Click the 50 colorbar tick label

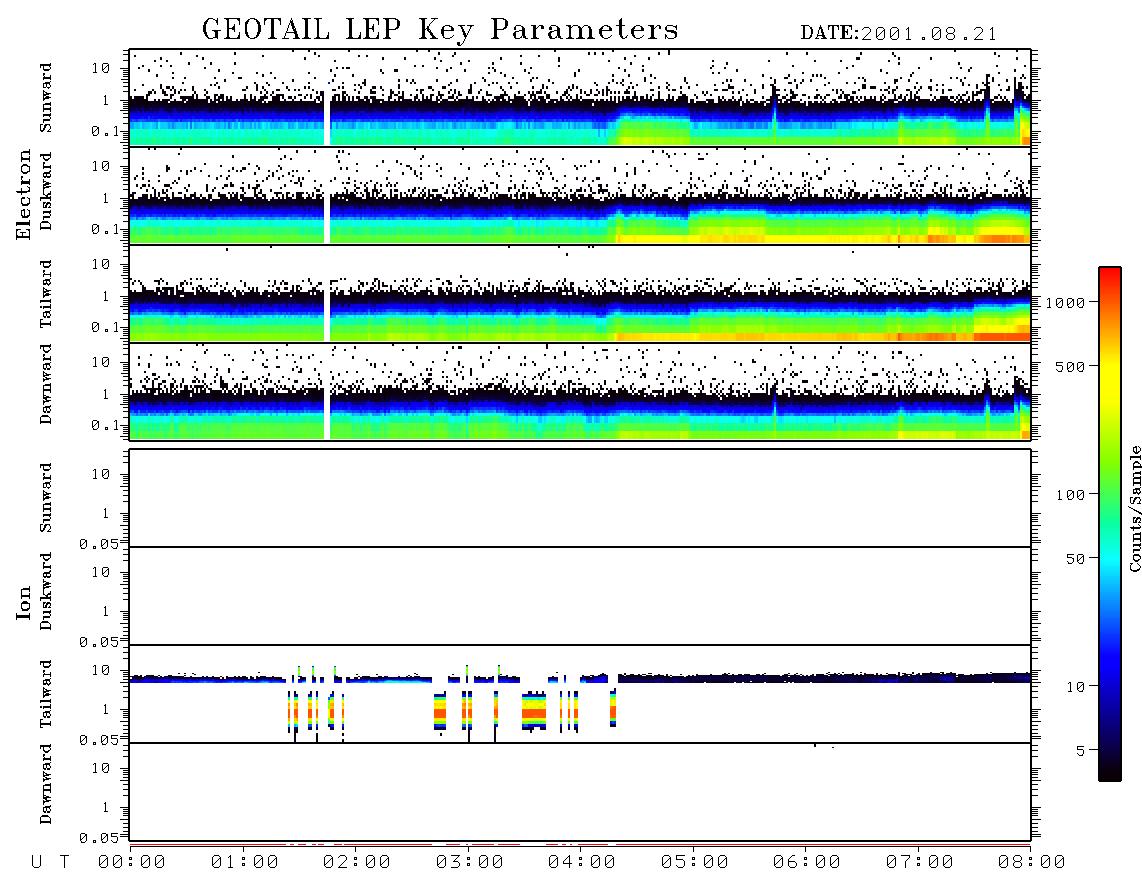[1076, 559]
